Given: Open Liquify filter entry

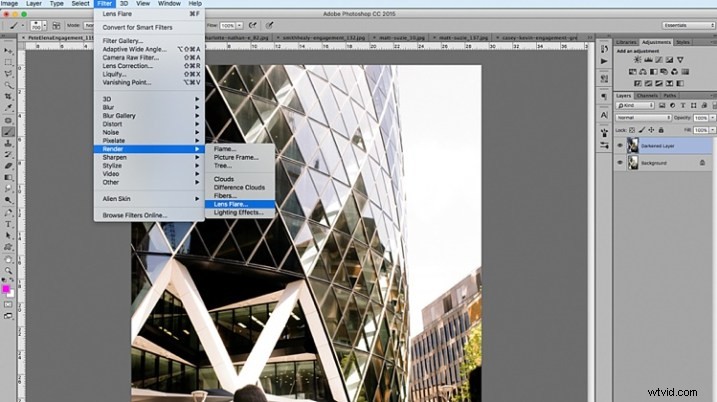Looking at the screenshot, I should 149,74.
